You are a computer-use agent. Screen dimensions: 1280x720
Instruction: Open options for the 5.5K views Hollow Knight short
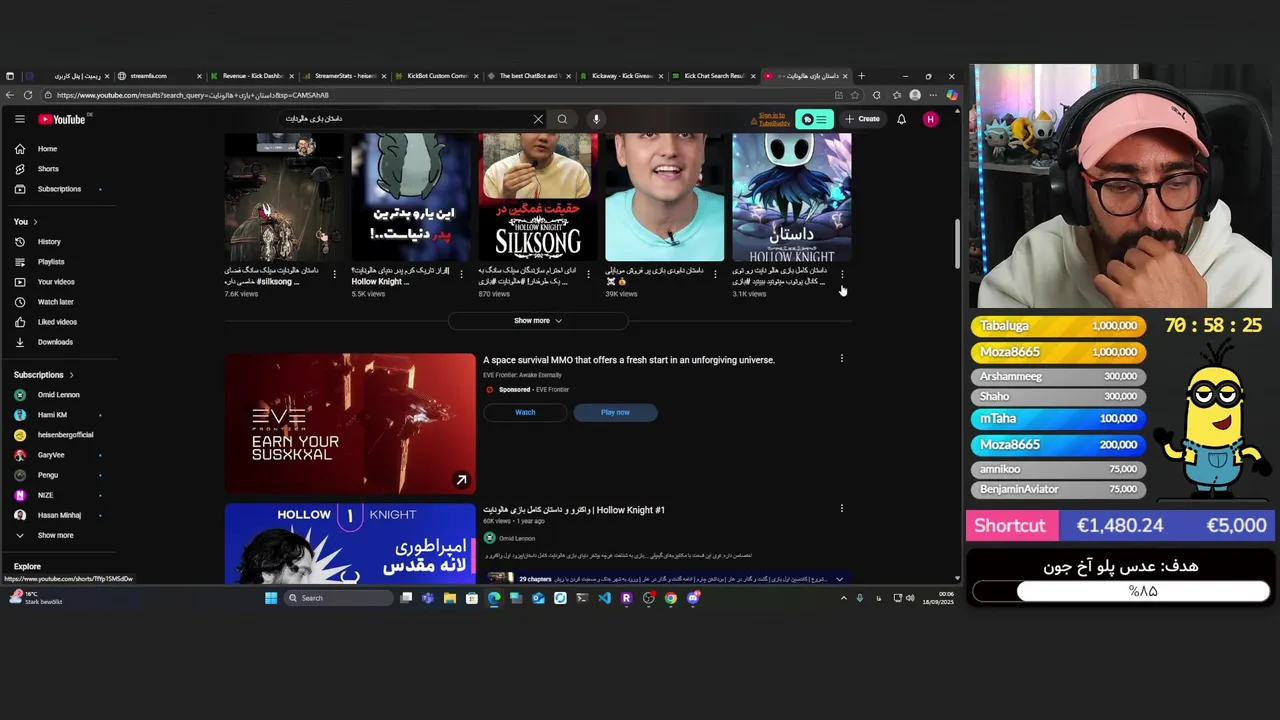pyautogui.click(x=461, y=274)
